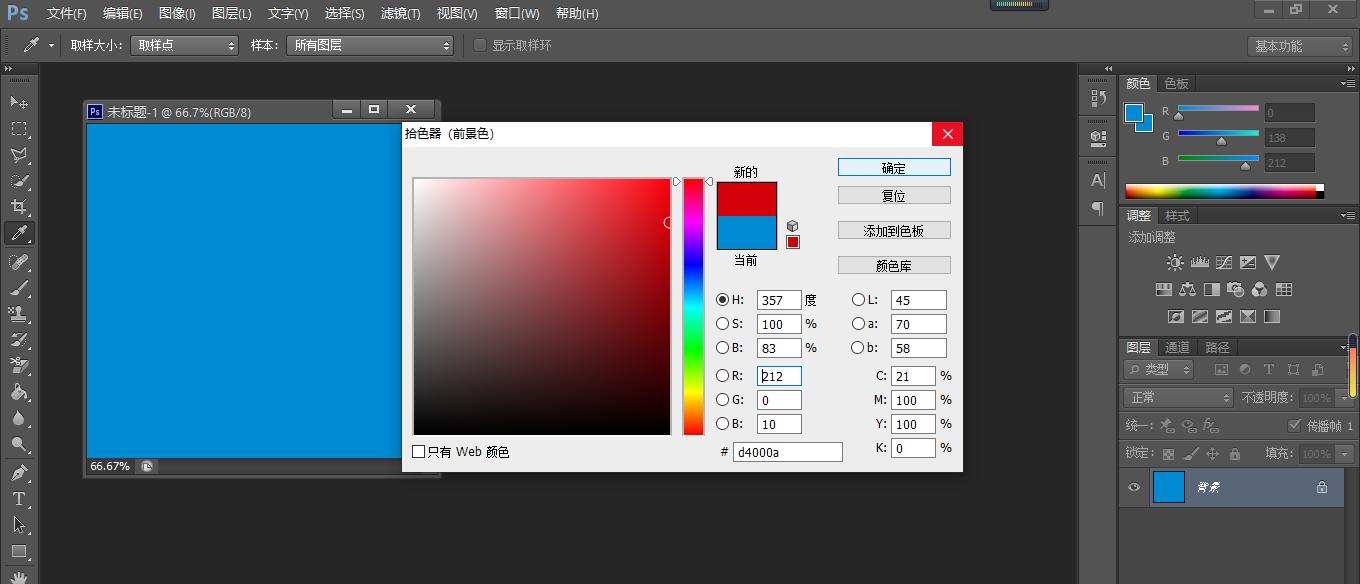
Task: Open the 取样大小 dropdown
Action: point(184,44)
